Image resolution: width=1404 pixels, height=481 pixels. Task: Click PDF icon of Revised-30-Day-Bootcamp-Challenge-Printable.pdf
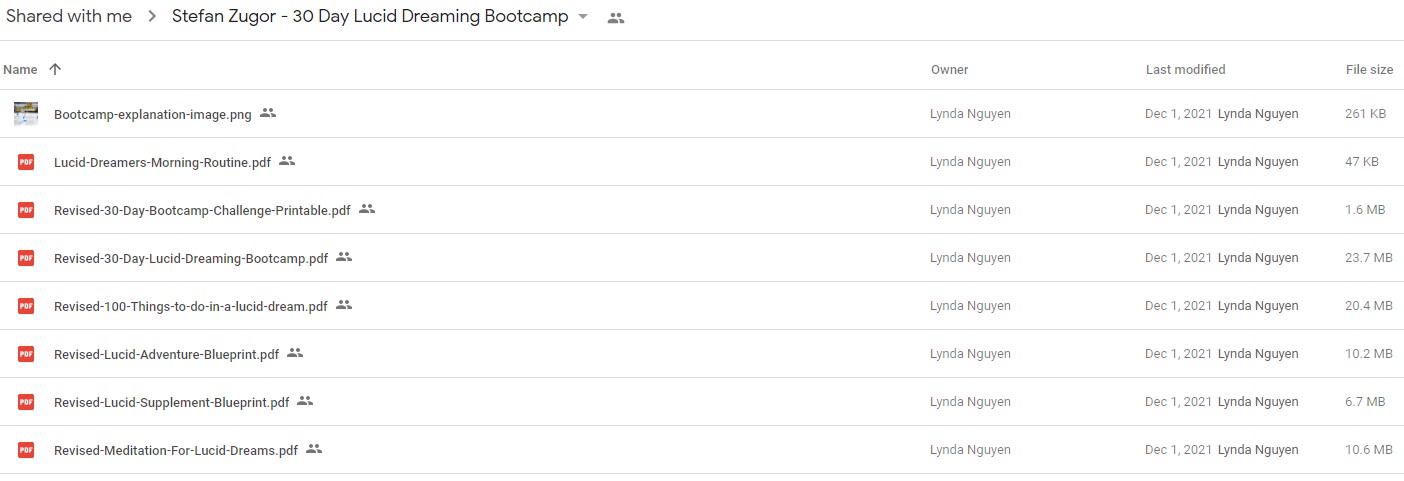tap(26, 210)
